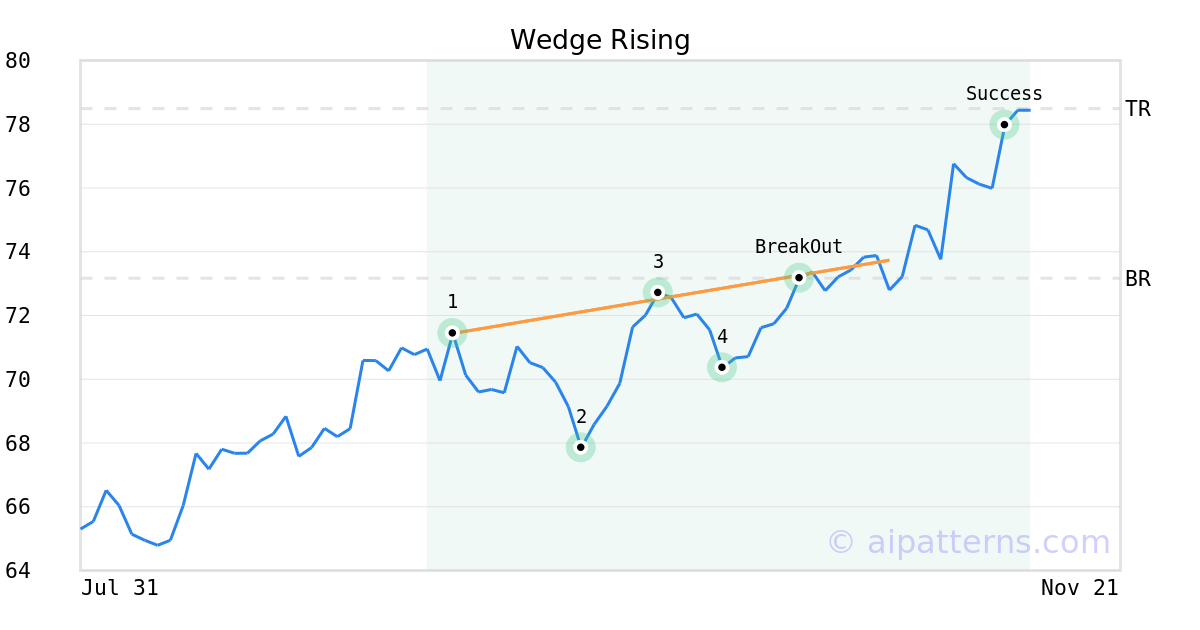Click the TR target level label
1200x630 pixels.
(x=1138, y=109)
